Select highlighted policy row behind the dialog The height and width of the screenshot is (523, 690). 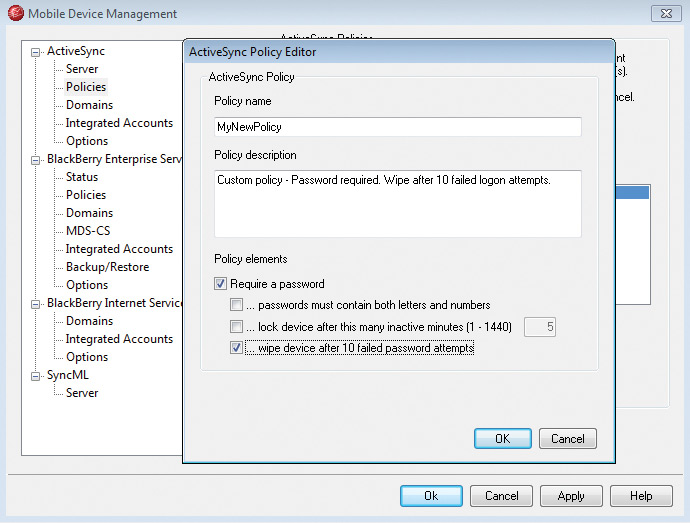point(632,192)
